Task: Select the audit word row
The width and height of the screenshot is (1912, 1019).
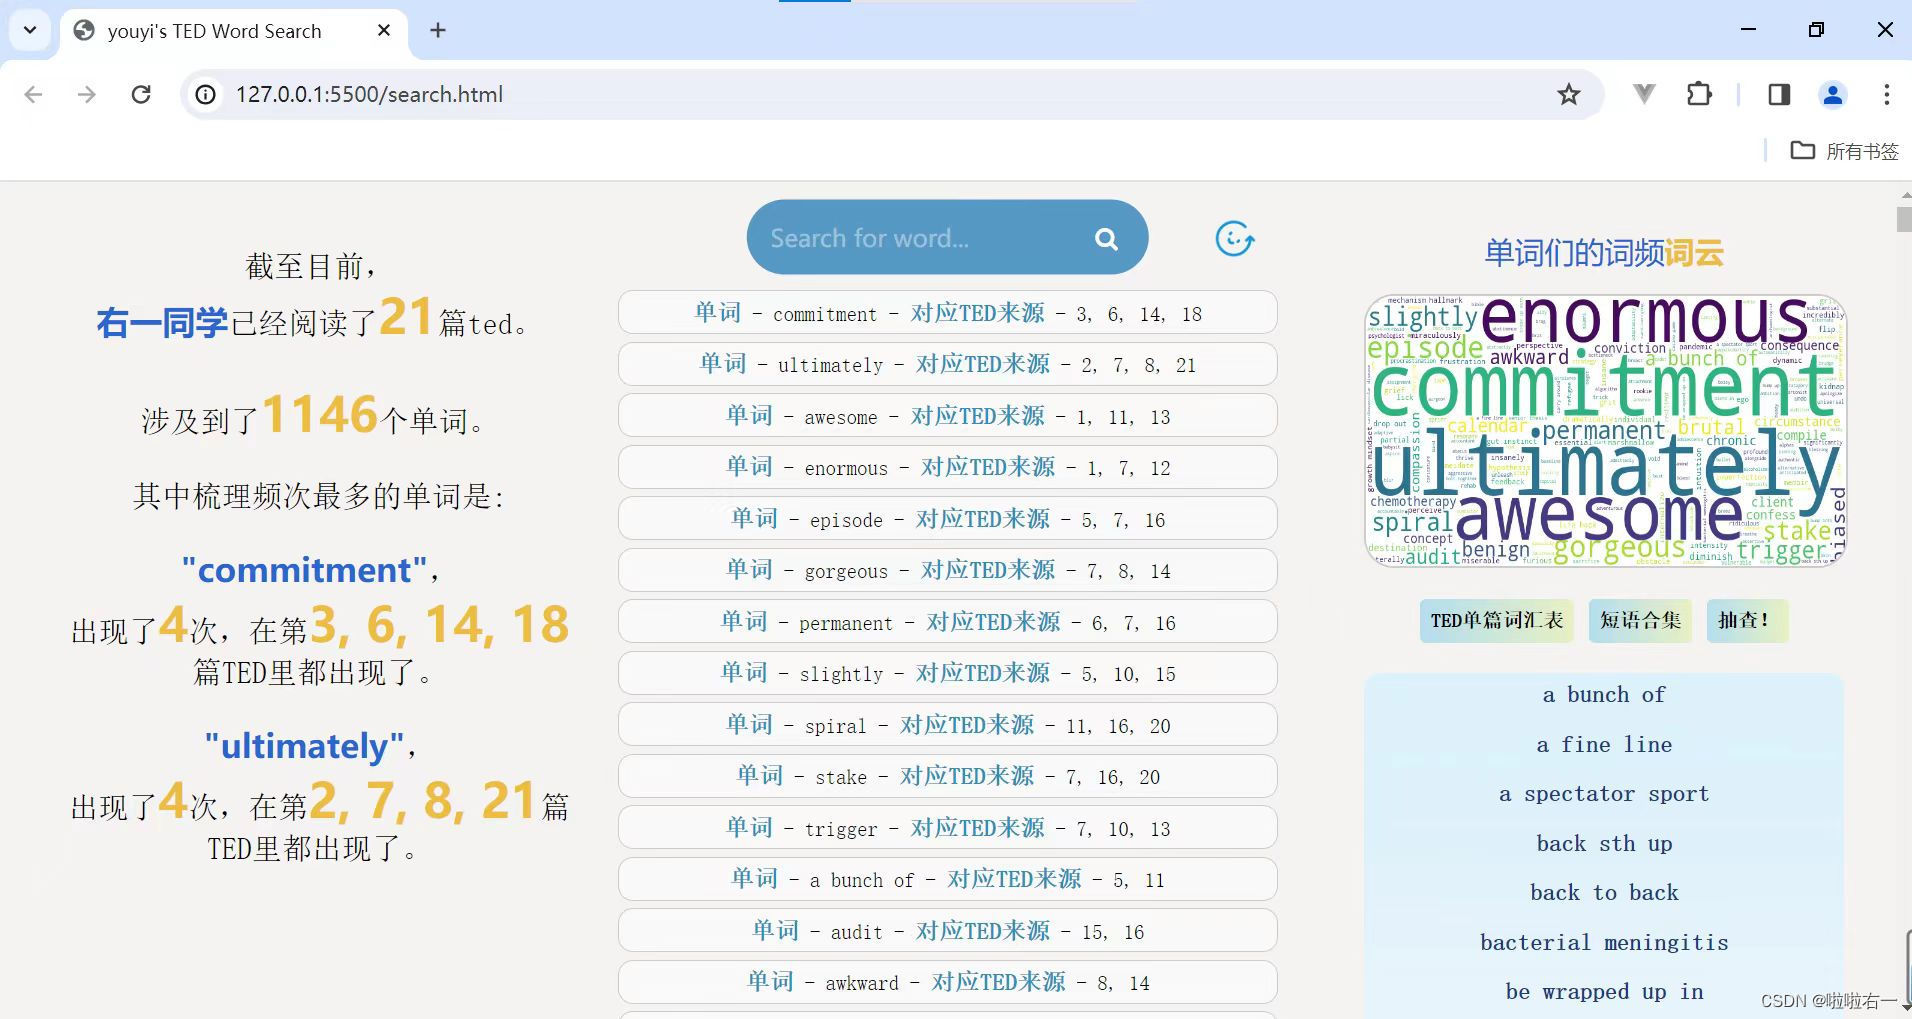Action: (947, 931)
